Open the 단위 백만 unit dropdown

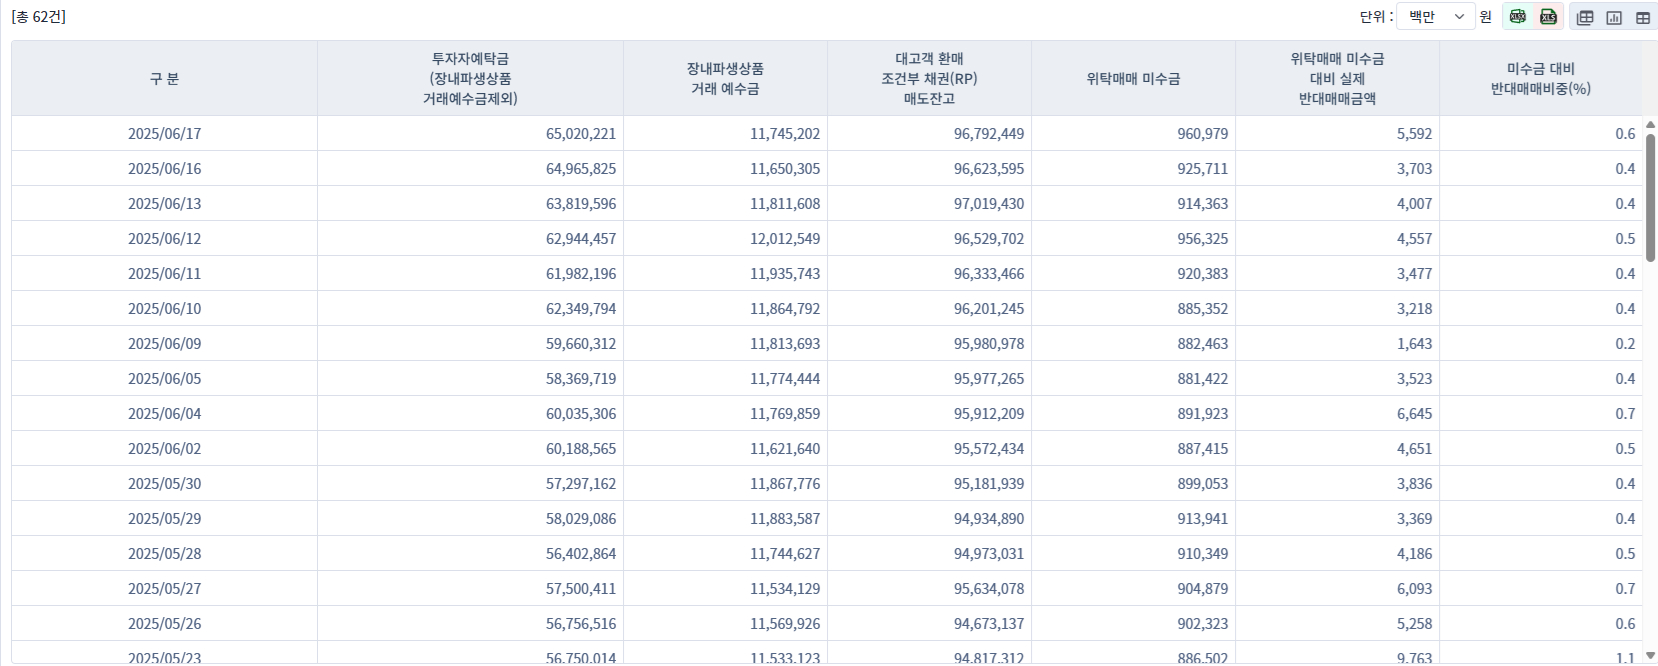pyautogui.click(x=1435, y=17)
